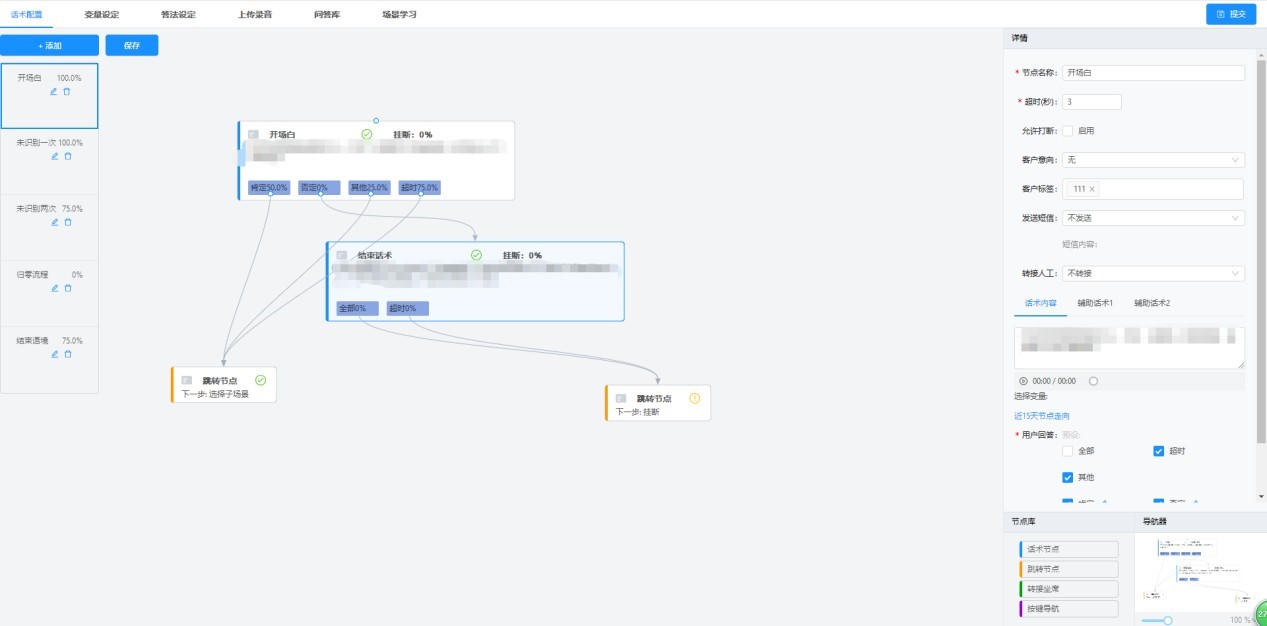This screenshot has width=1267, height=626.
Task: Click the 提交 button
Action: 1231,14
